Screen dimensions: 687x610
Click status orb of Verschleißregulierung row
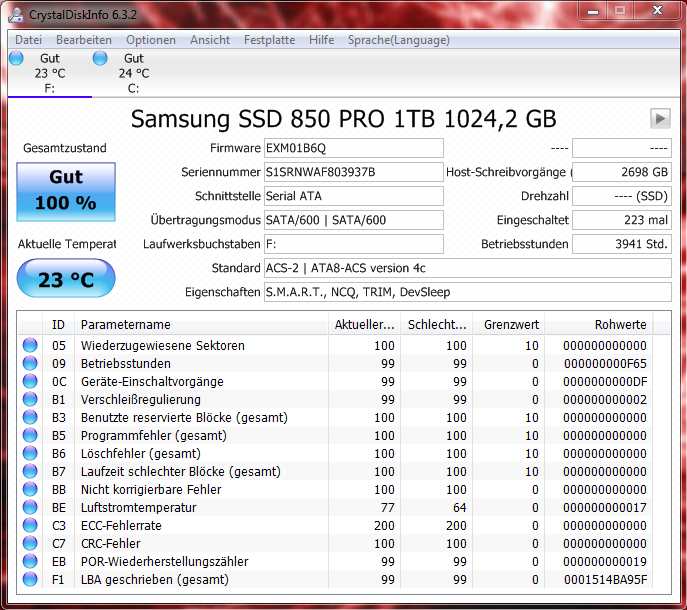click(30, 399)
